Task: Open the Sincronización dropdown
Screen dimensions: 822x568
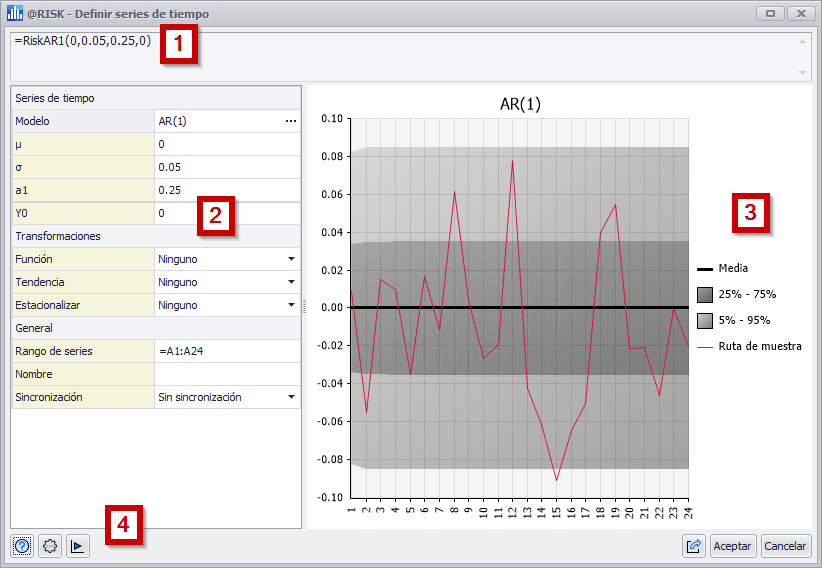Action: (291, 397)
